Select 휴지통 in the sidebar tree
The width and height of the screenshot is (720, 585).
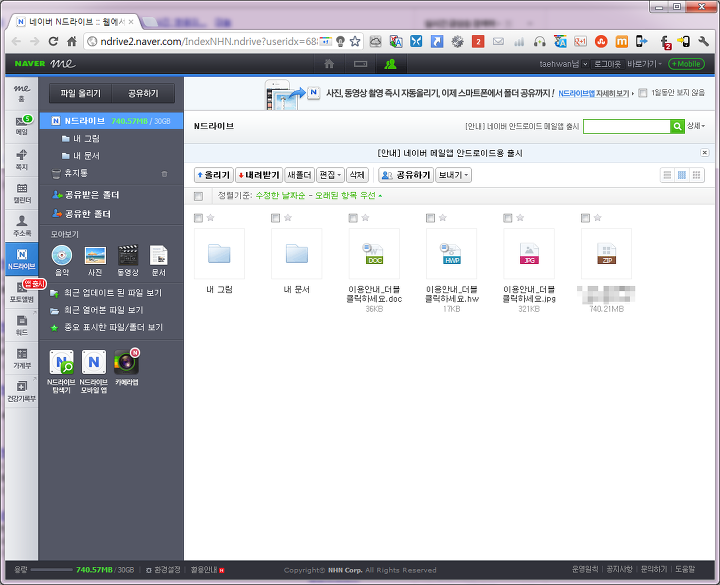(76, 173)
